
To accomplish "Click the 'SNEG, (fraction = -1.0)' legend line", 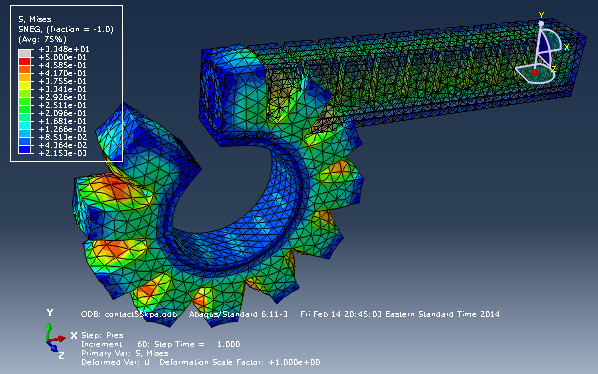I will [66, 29].
